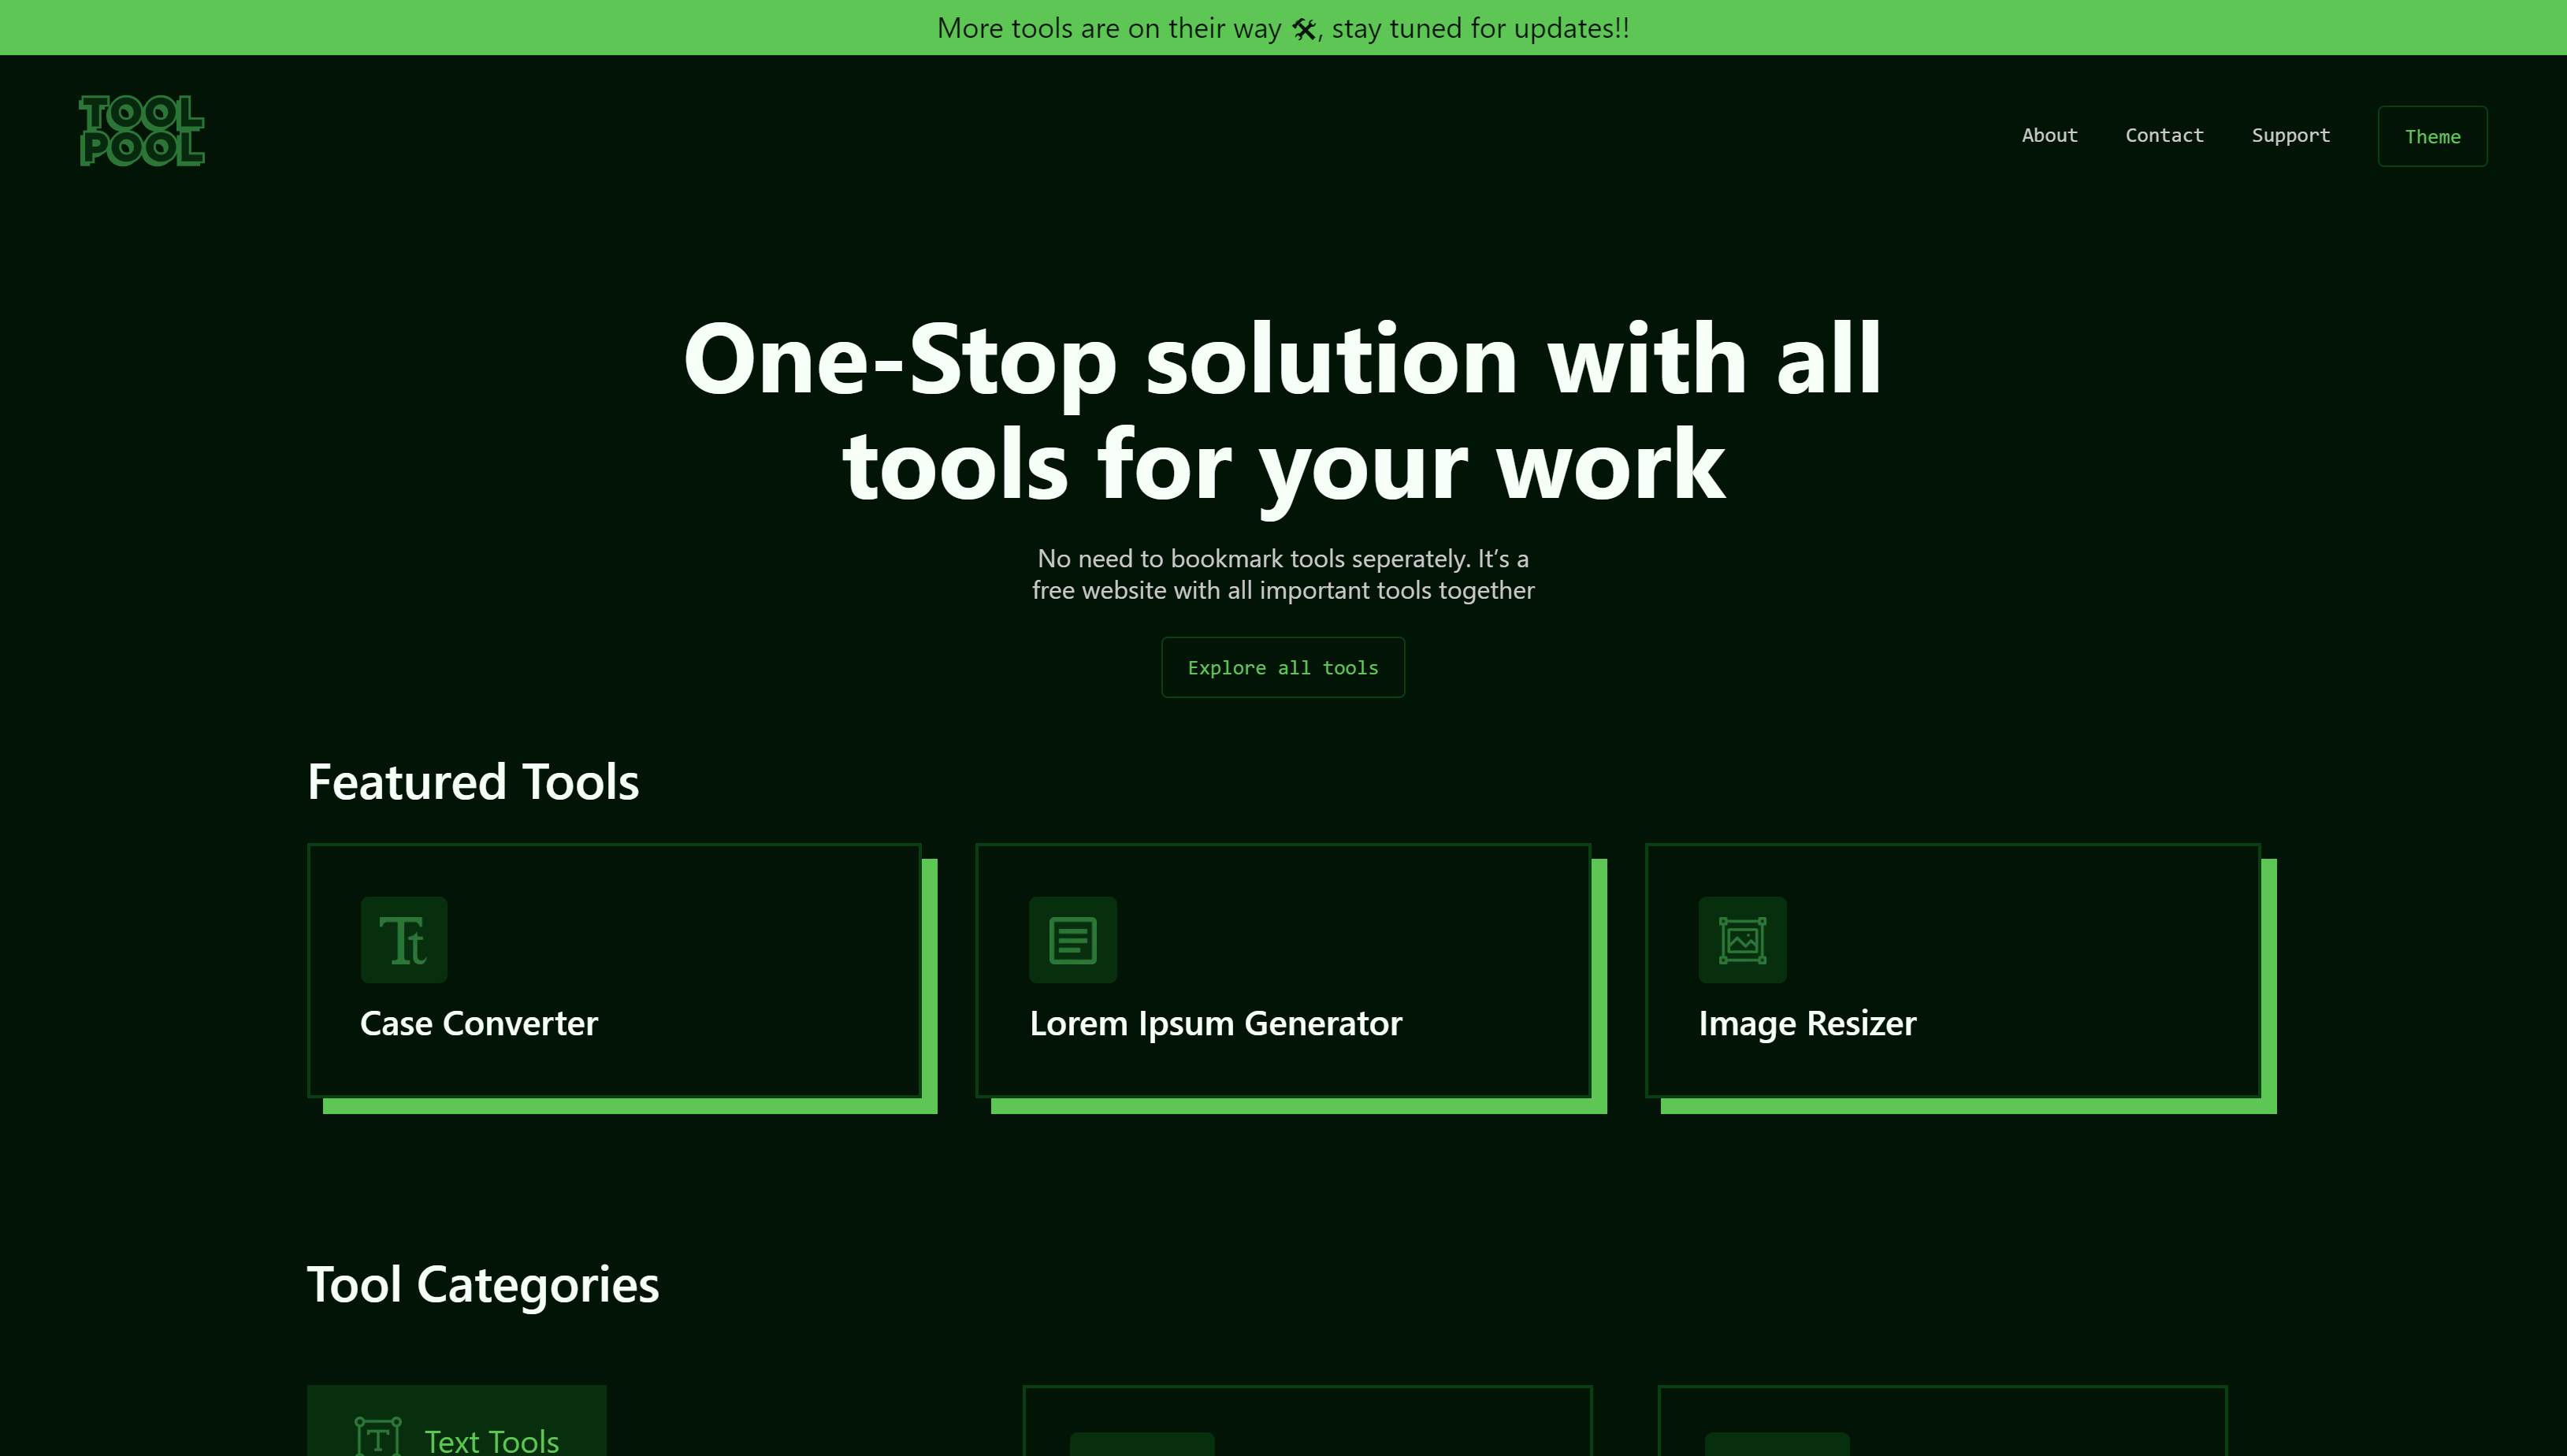
Task: Click the Image Resizer icon
Action: click(1742, 940)
